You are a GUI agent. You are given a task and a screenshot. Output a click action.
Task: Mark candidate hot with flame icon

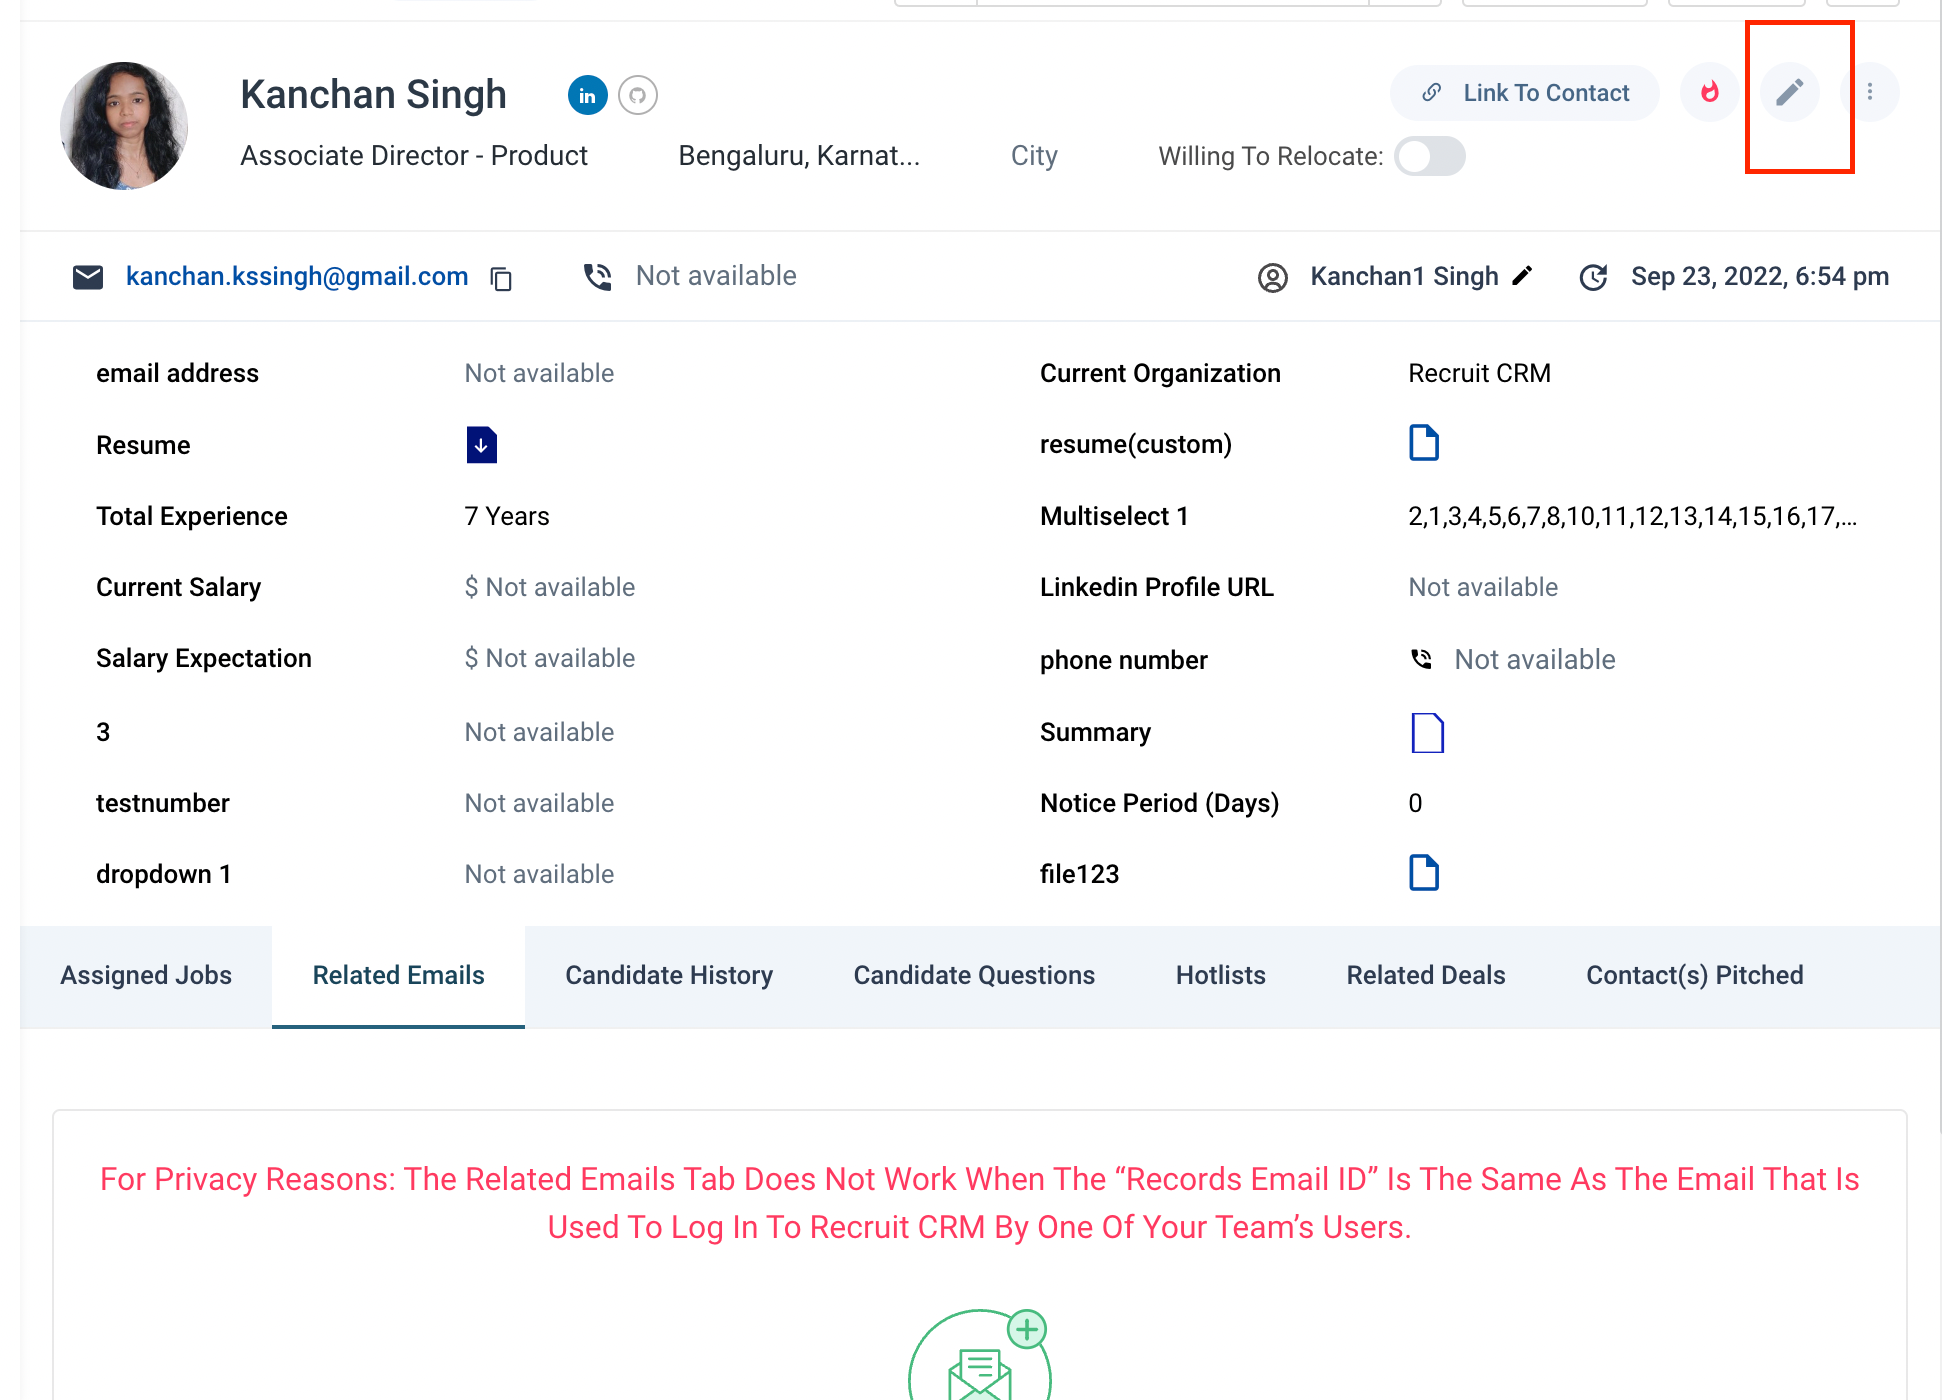1710,92
